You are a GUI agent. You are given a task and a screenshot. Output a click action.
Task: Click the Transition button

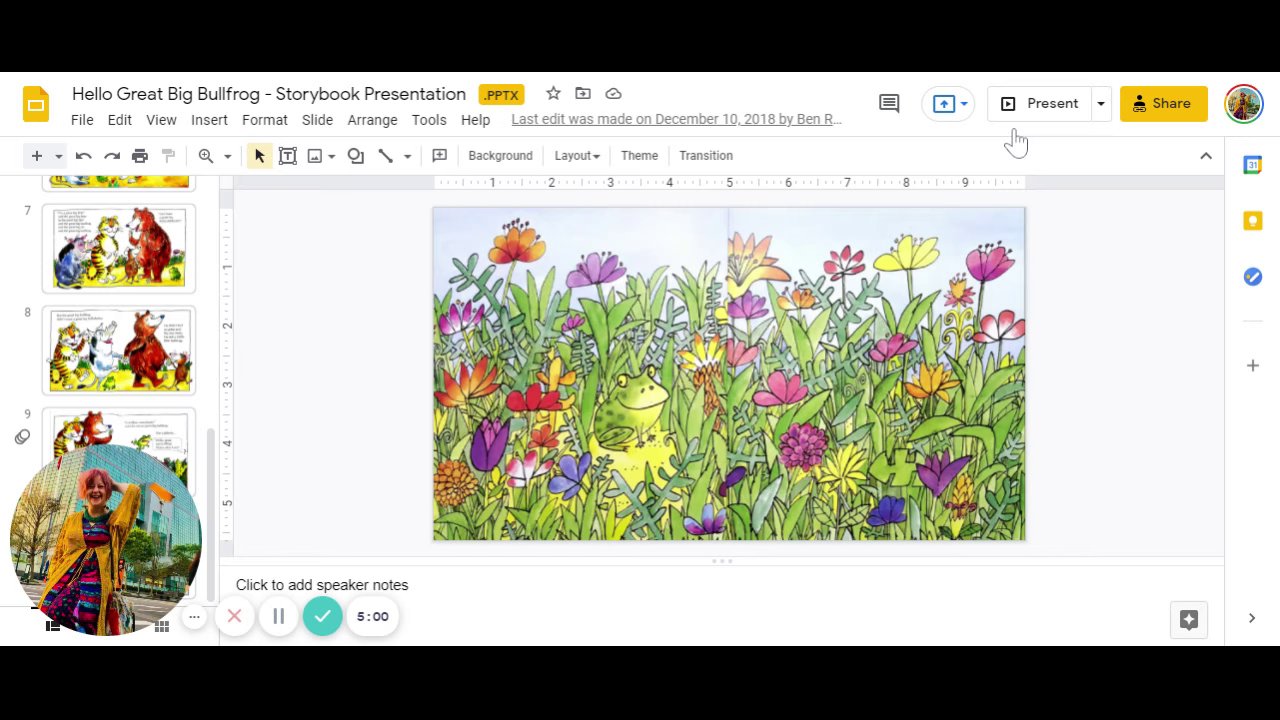tap(706, 156)
